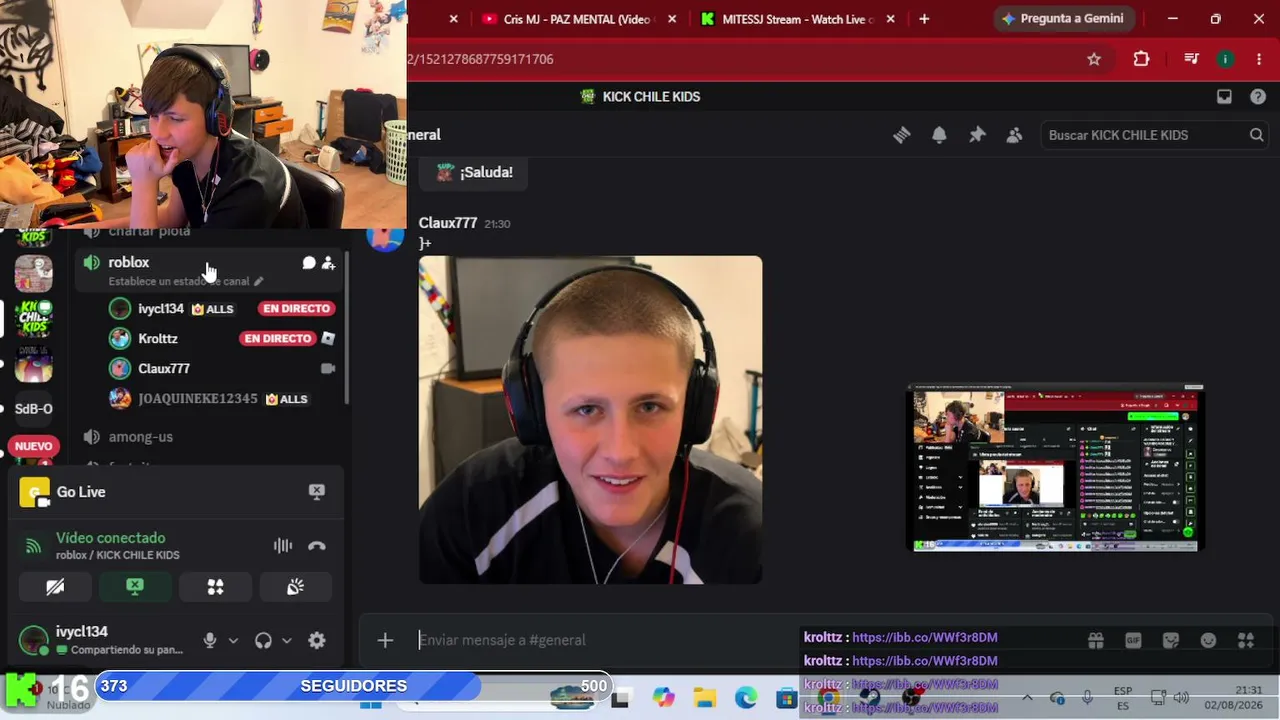1280x720 pixels.
Task: Open emoji picker in message bar
Action: (x=1208, y=640)
